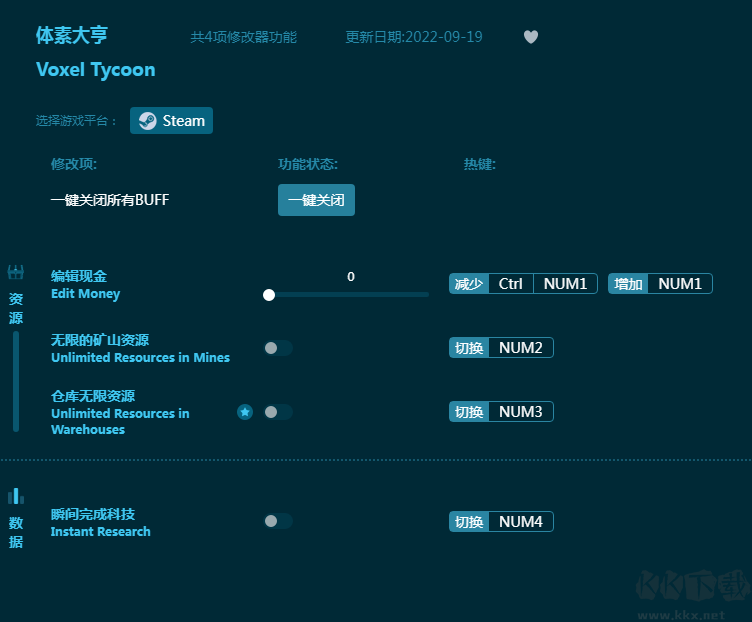Screen dimensions: 752x622
Task: Click the Voxel Tycoon title text
Action: tap(96, 70)
